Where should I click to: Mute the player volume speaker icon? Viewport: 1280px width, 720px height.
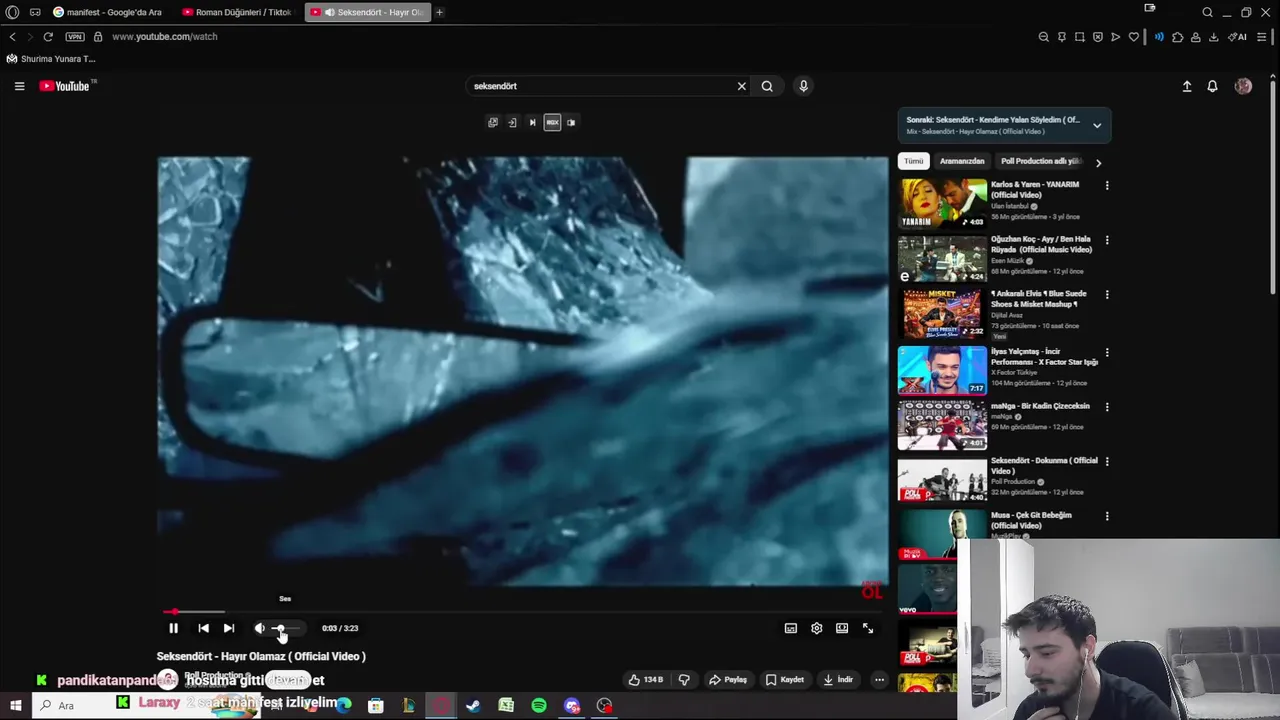tap(260, 628)
